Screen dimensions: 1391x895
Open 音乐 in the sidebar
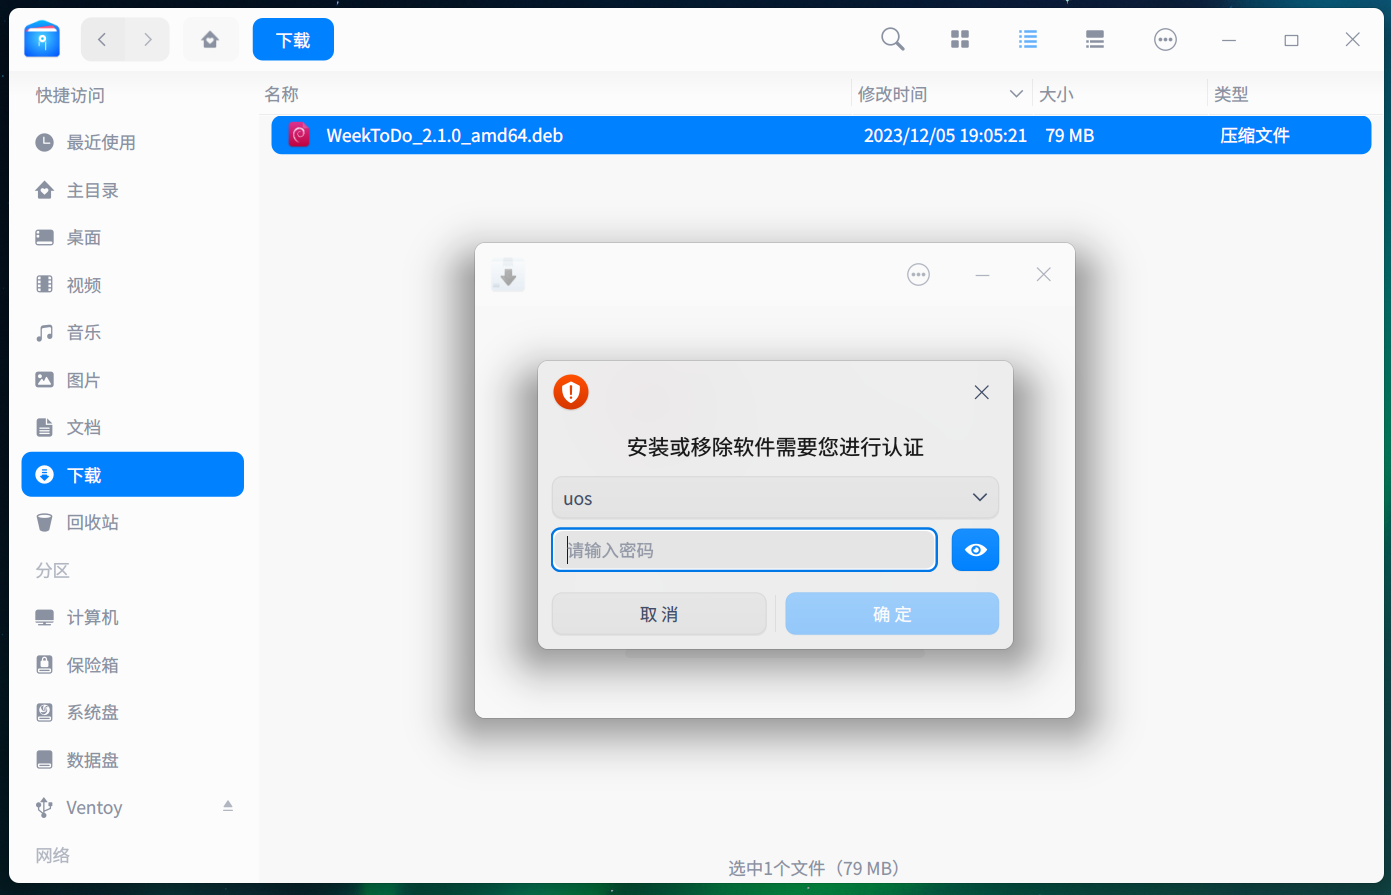[x=132, y=333]
